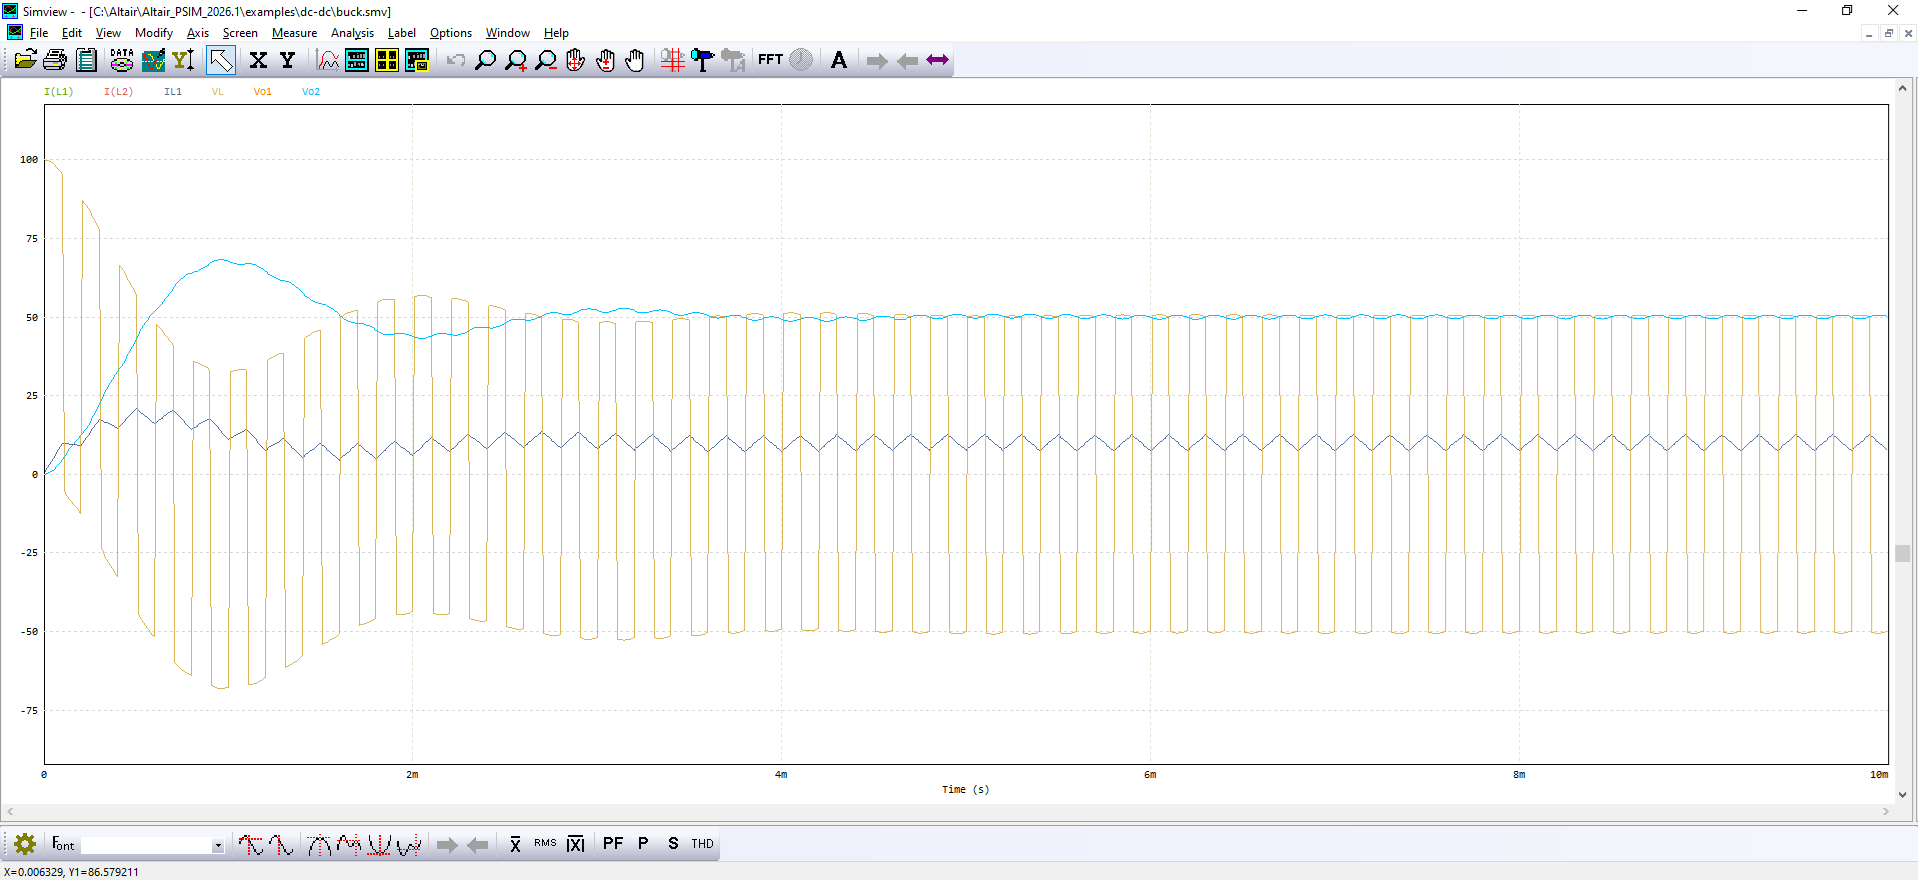Click the vertical scrollbar up arrow

tap(1902, 88)
